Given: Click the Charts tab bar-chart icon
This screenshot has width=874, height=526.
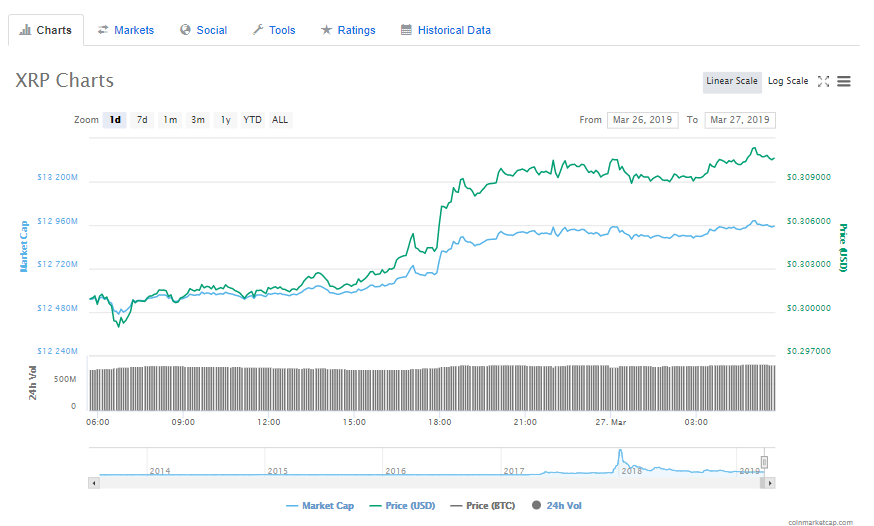Looking at the screenshot, I should (25, 30).
